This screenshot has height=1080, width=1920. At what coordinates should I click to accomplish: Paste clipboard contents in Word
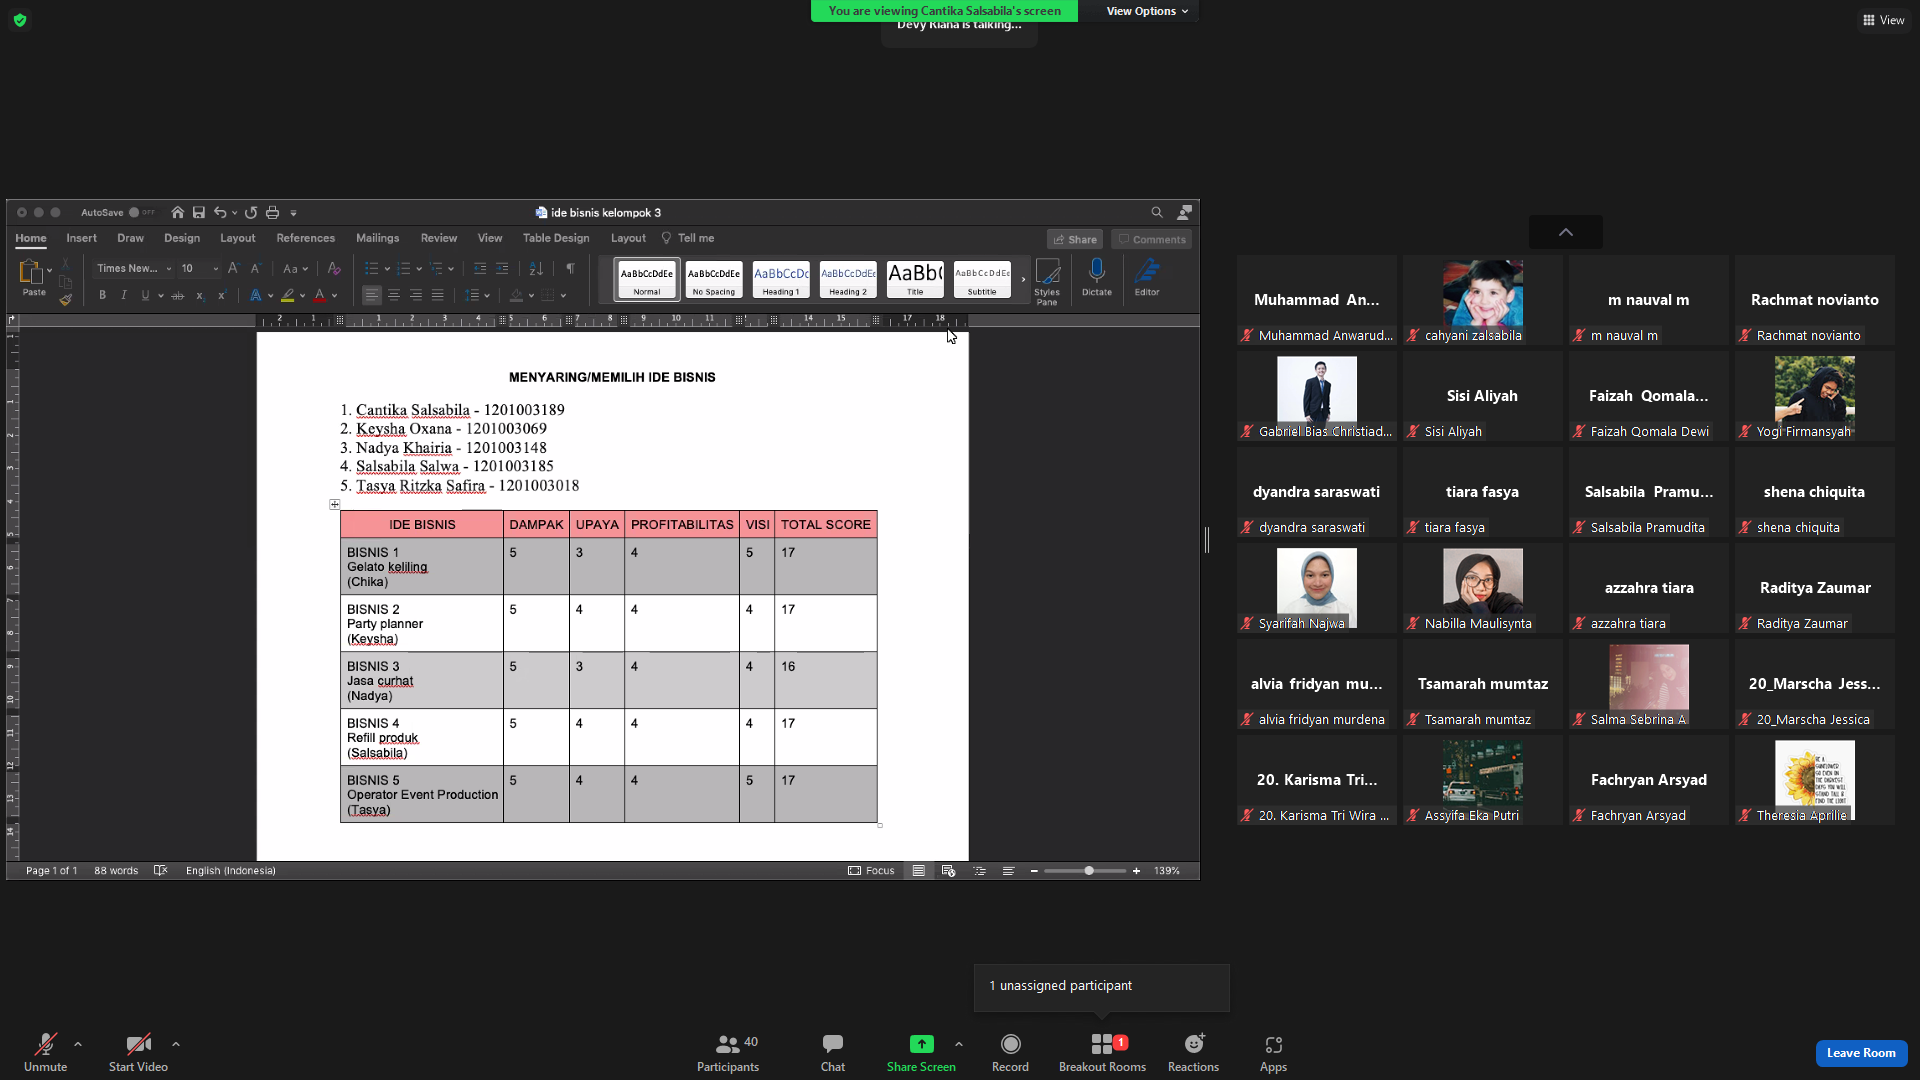(x=33, y=277)
